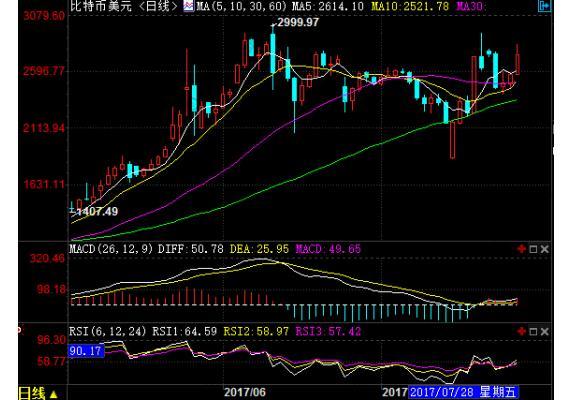
Task: Click the MA(5,10,30,60) parameters label
Action: [241, 6]
